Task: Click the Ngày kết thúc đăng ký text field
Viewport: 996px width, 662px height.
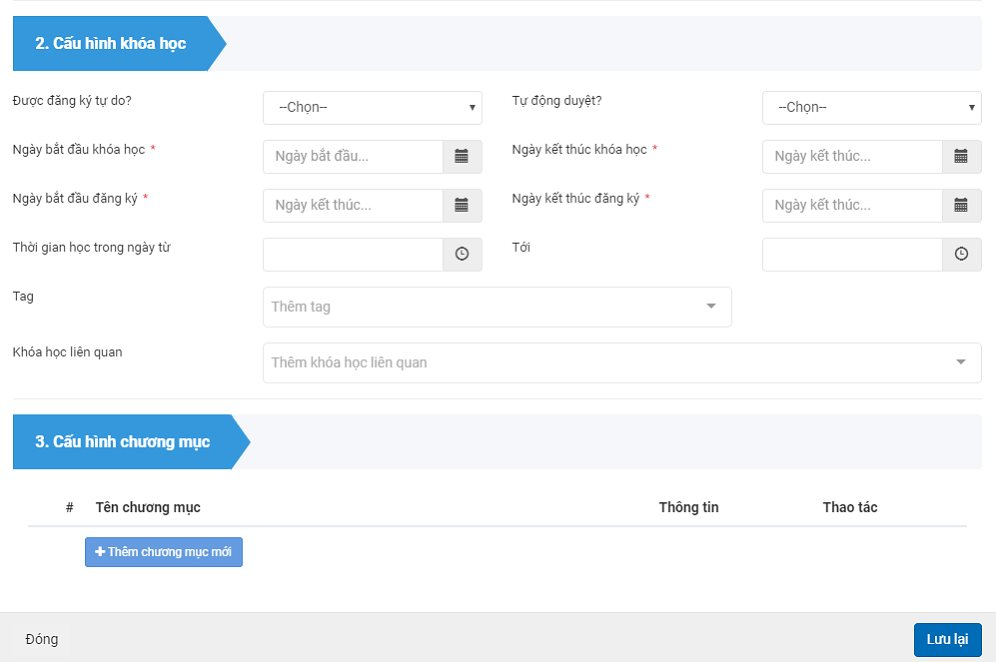Action: pos(852,205)
